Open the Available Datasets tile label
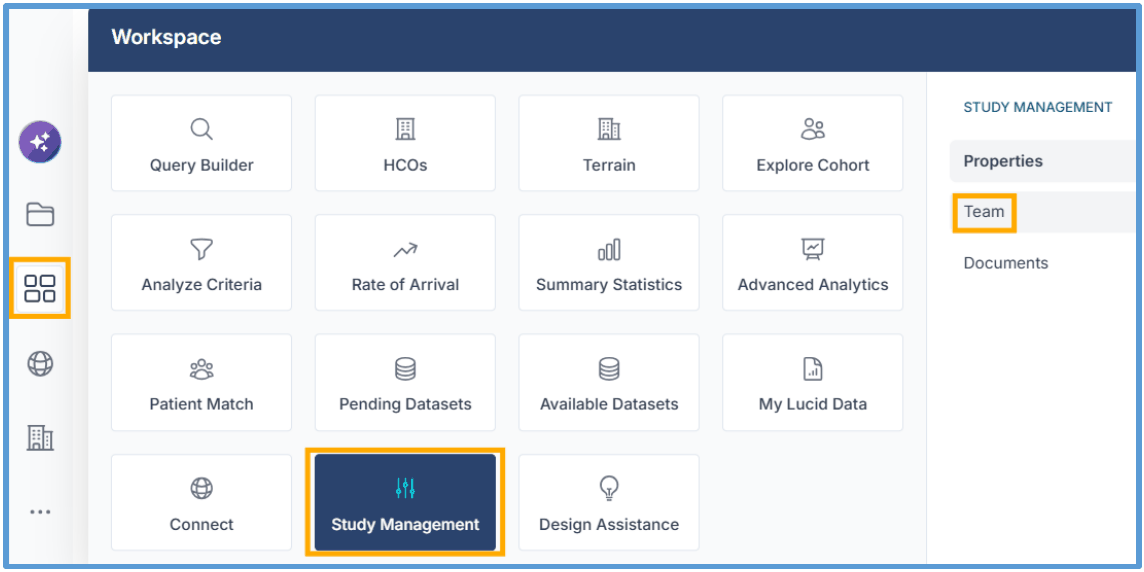 point(609,404)
